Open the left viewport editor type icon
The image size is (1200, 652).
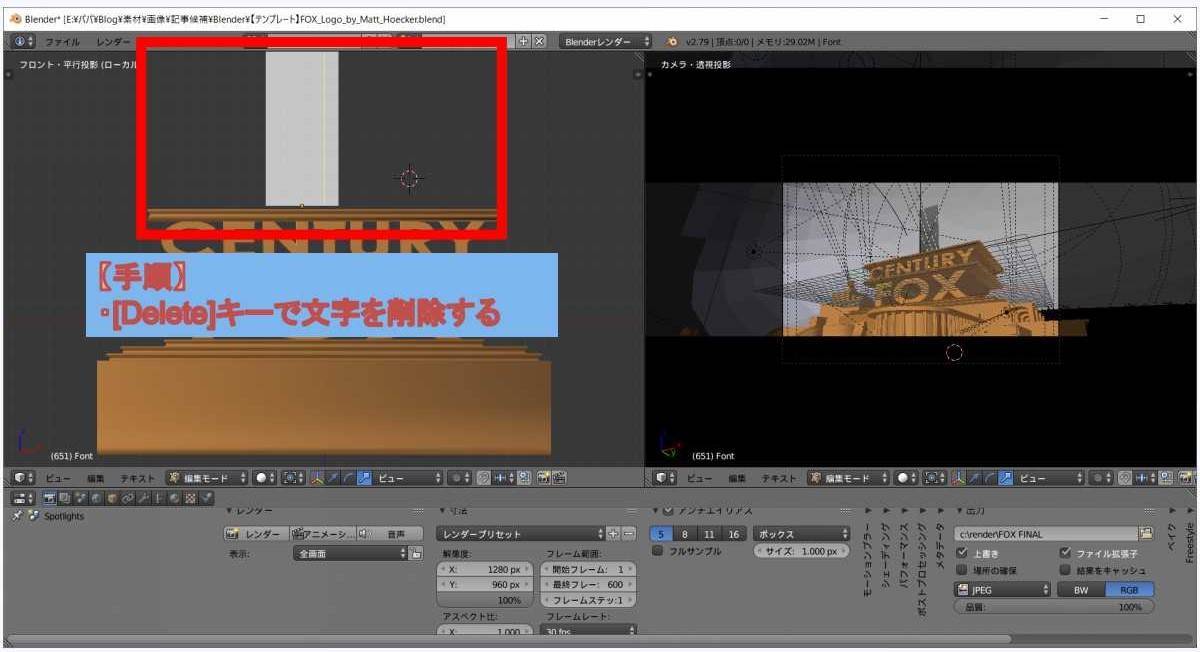point(23,478)
